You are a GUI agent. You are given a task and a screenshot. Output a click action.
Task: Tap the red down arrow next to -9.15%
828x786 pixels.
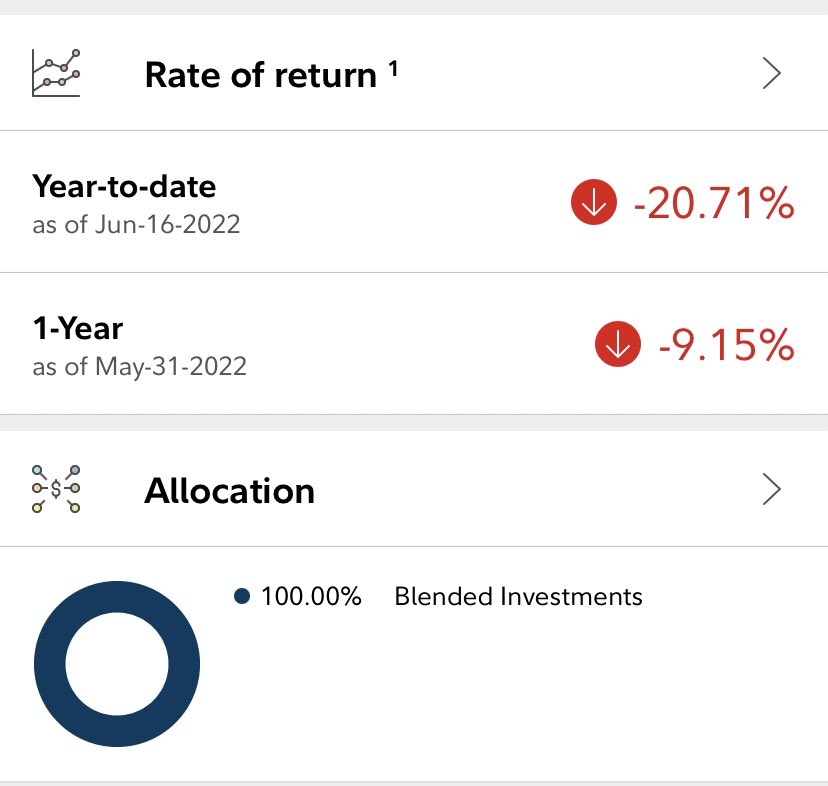[x=618, y=344]
